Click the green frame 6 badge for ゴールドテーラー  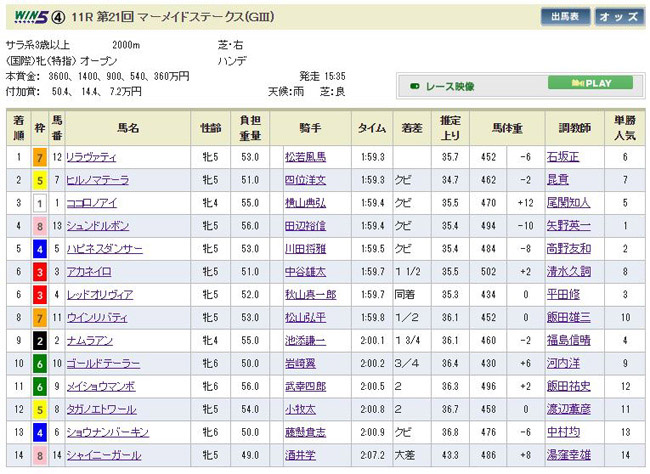click(39, 364)
